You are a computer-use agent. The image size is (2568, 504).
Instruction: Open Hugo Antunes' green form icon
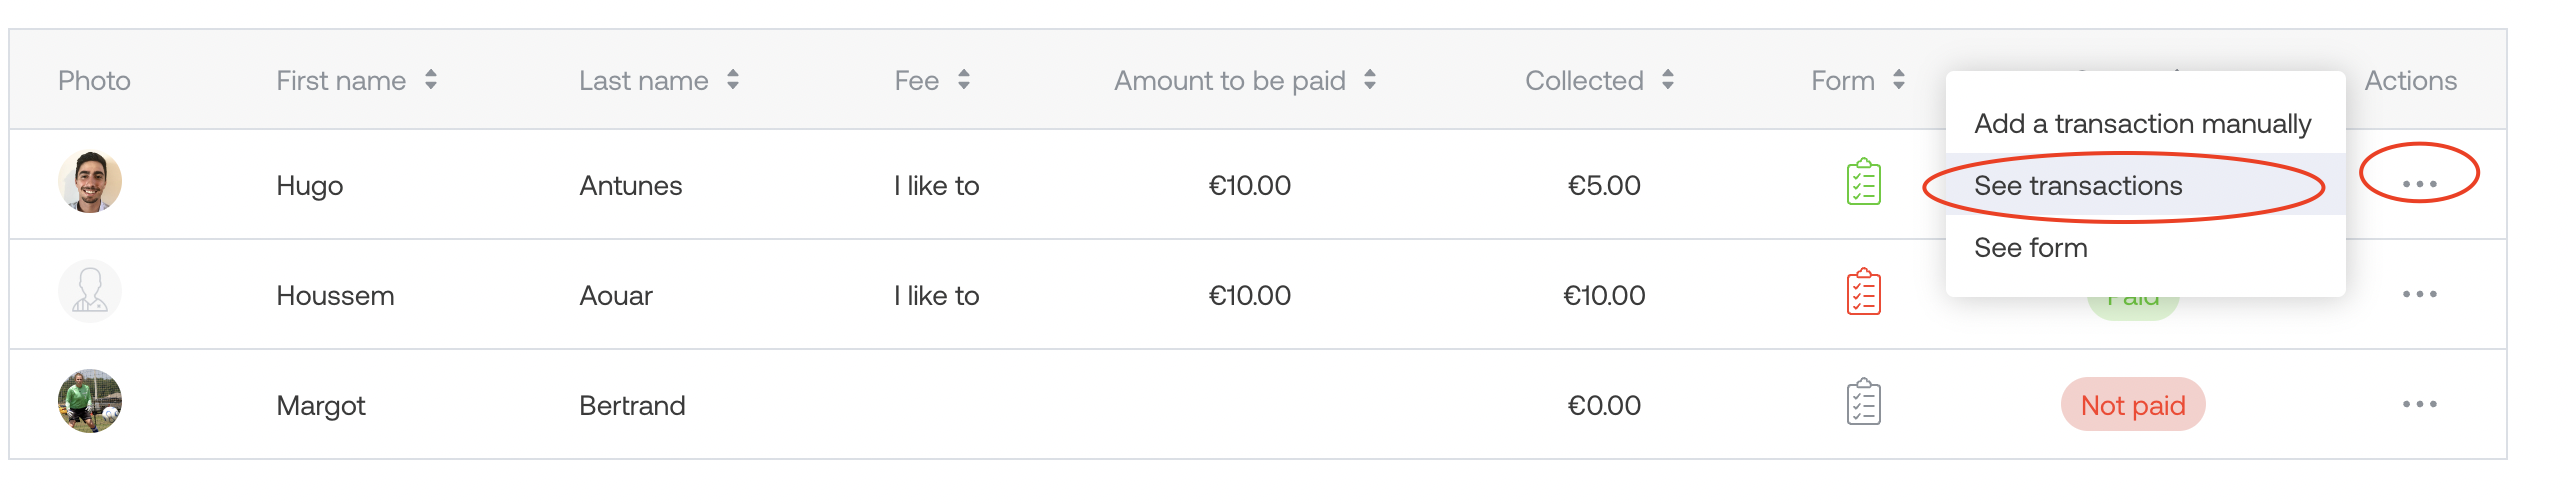[x=1863, y=183]
